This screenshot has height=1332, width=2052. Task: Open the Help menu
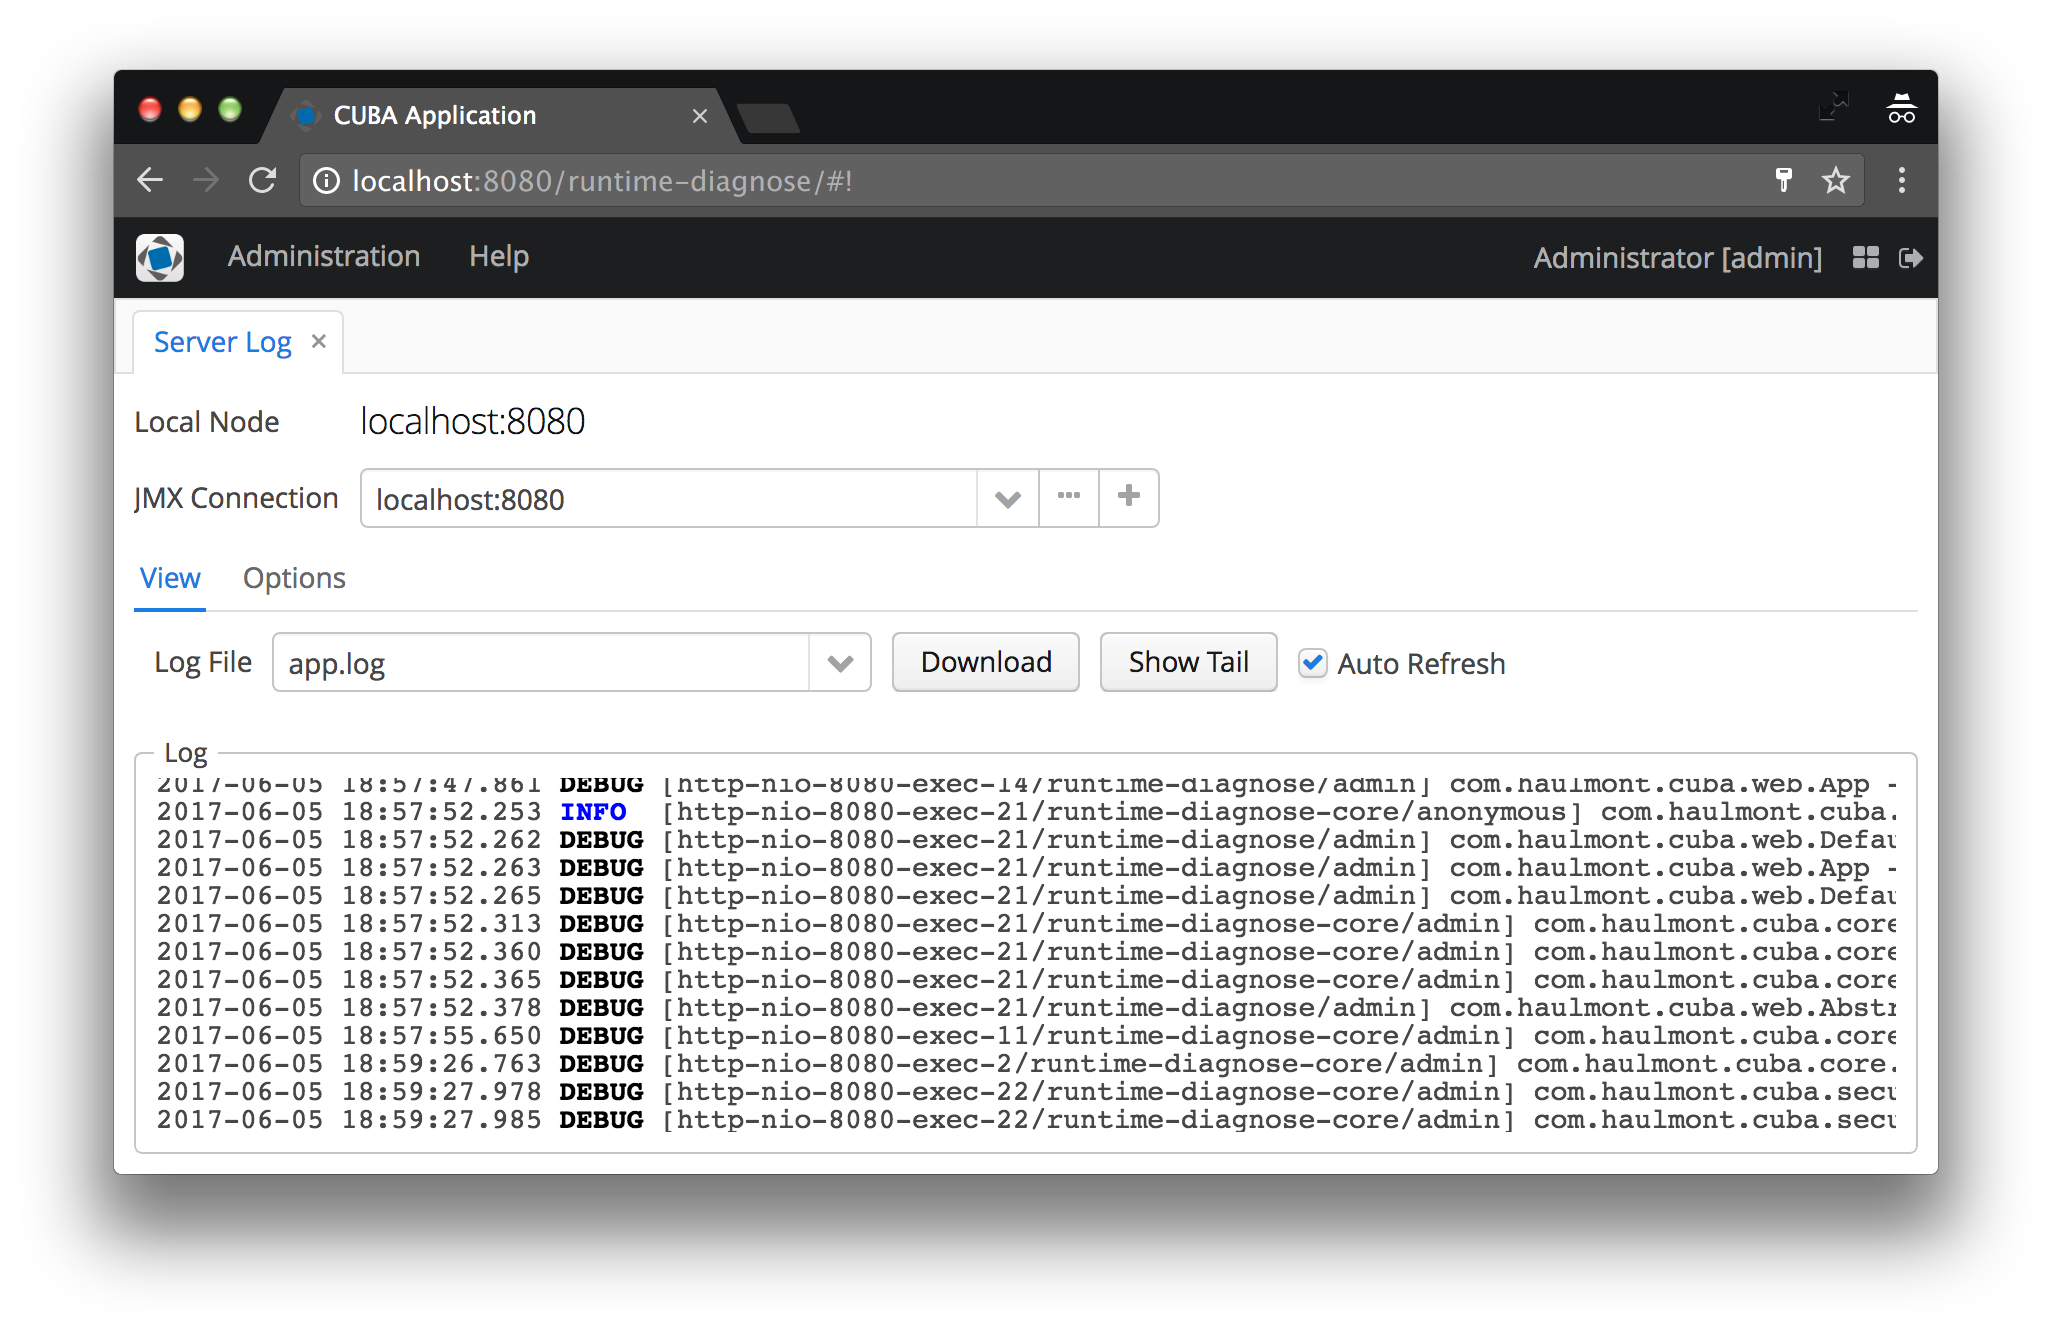(499, 257)
